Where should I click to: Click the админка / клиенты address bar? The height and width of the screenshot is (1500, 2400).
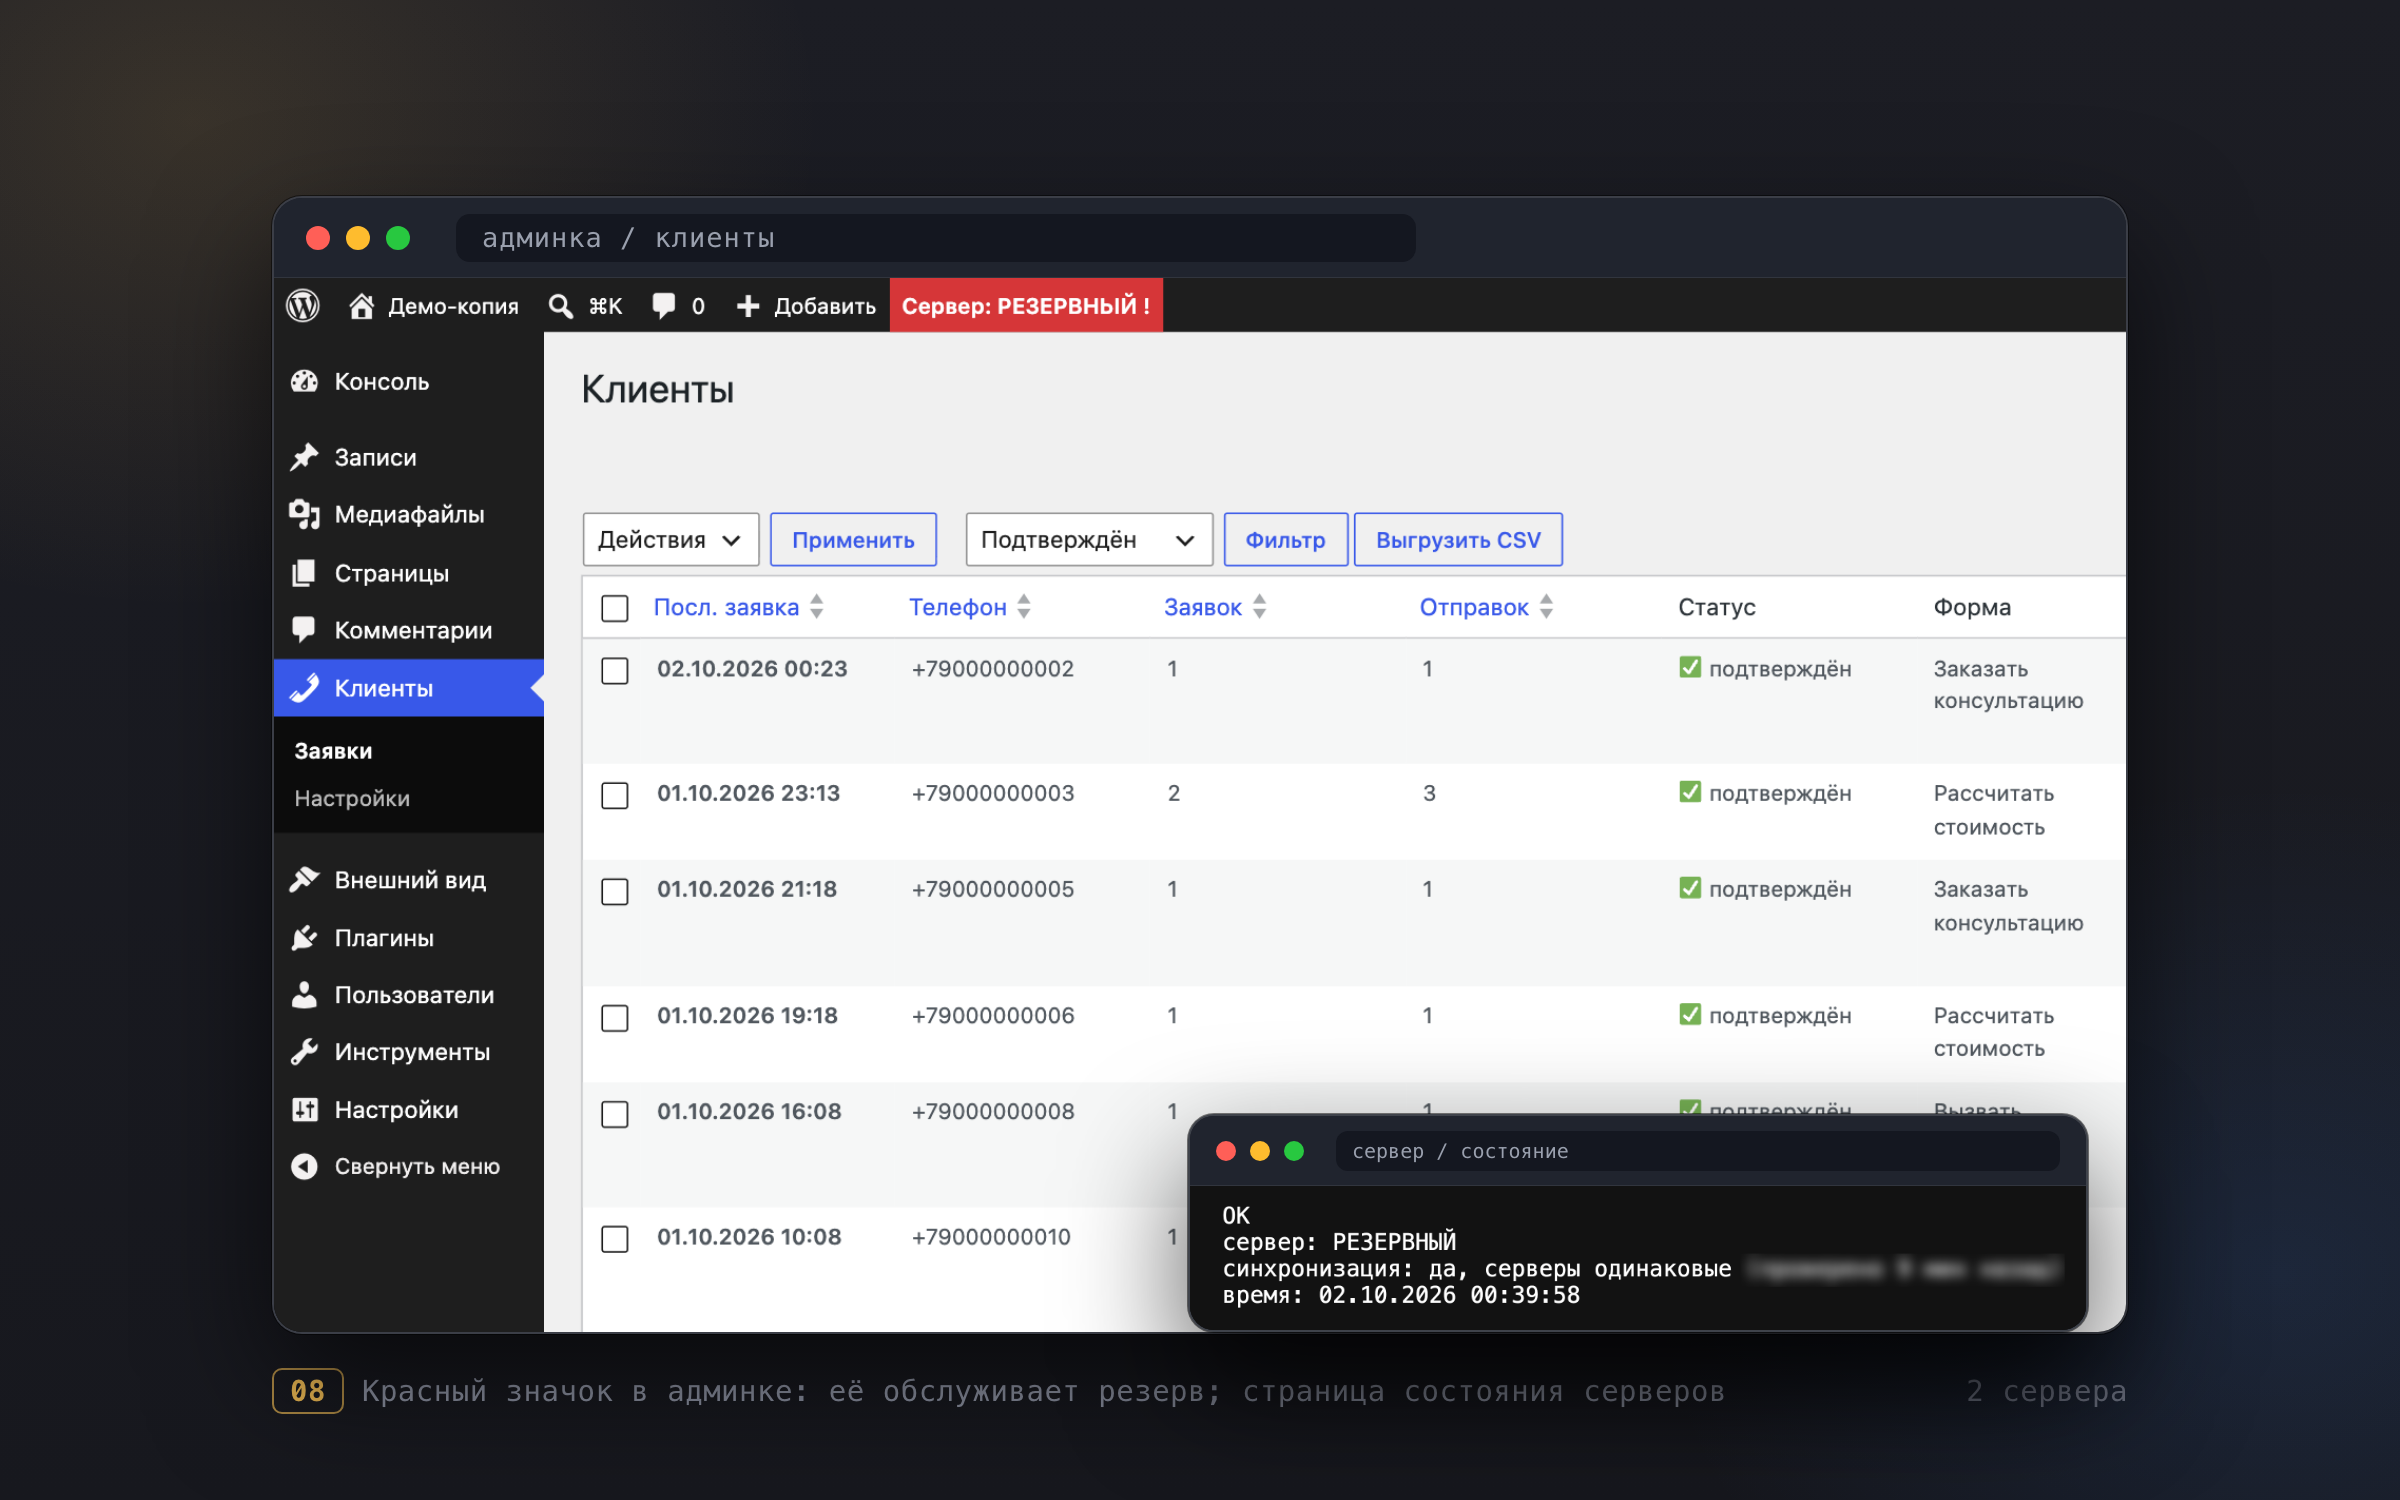[x=935, y=238]
